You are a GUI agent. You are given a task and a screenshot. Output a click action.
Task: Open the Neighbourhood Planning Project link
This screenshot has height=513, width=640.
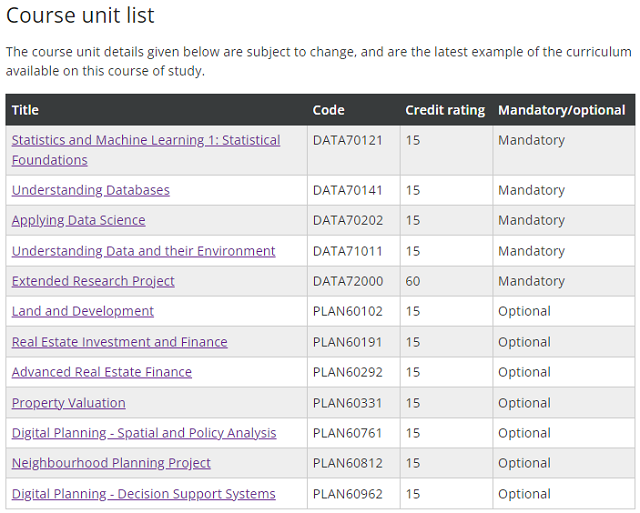[x=111, y=463]
